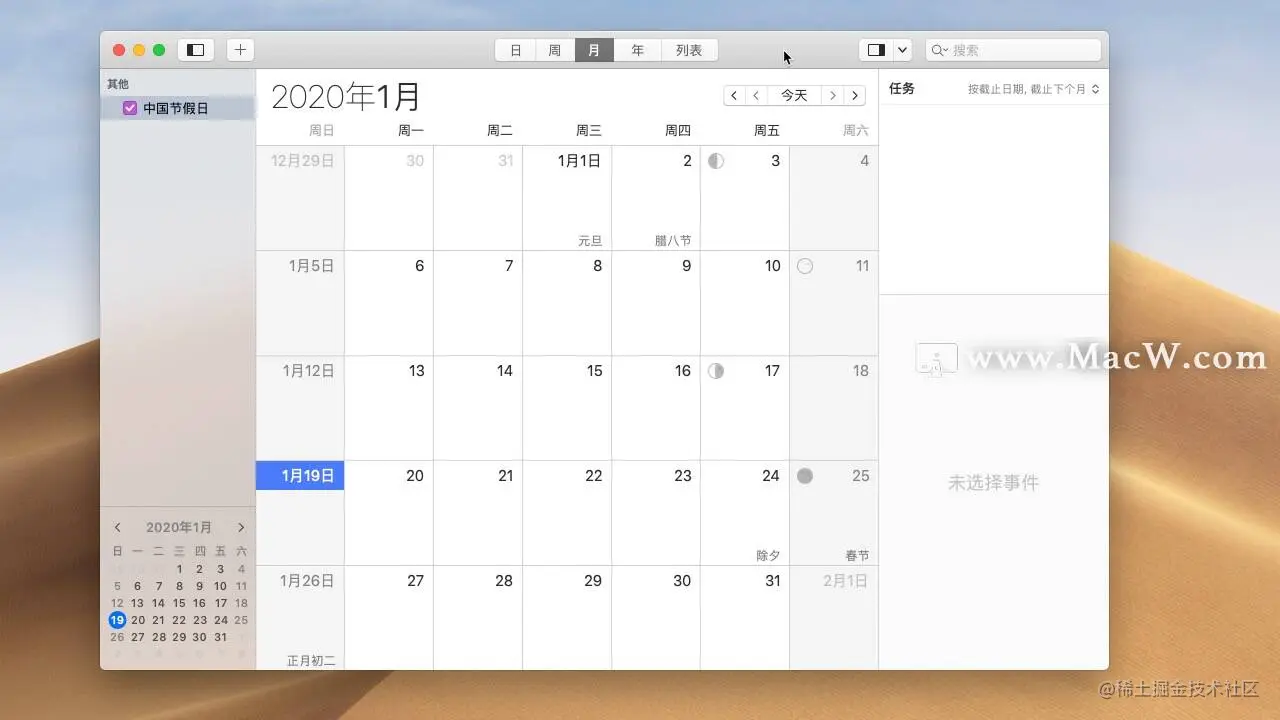Viewport: 1280px width, 720px height.
Task: Click the lighter forward arrow beside 今天
Action: (832, 95)
